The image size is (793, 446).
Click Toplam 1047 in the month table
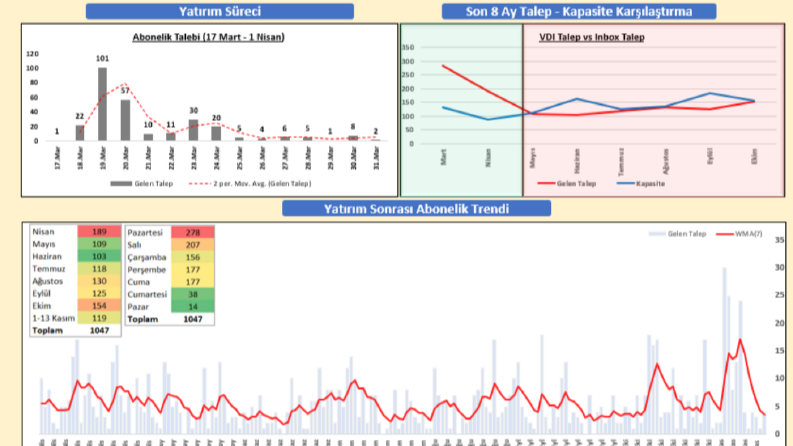99,330
